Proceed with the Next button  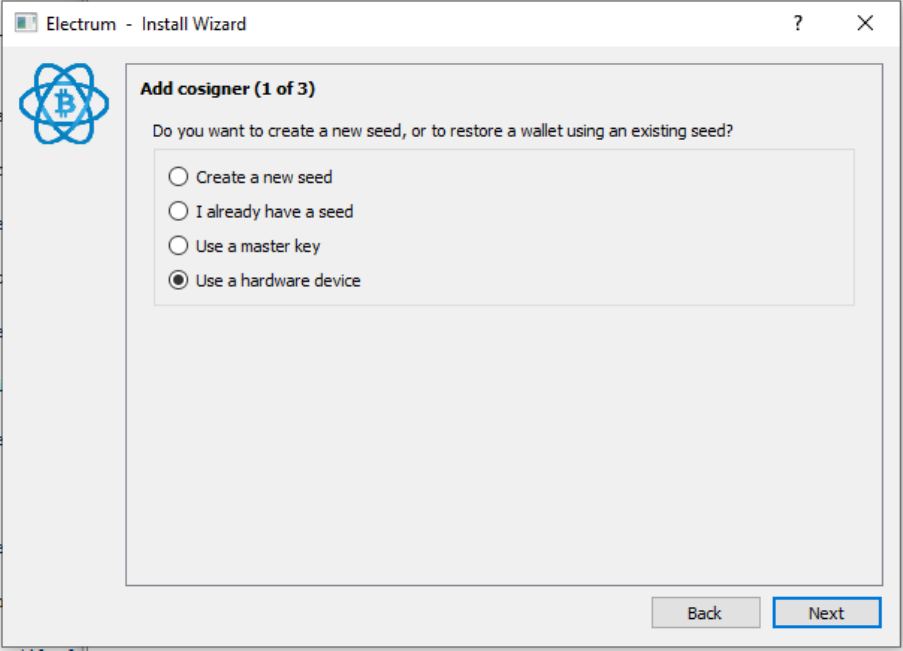[826, 613]
